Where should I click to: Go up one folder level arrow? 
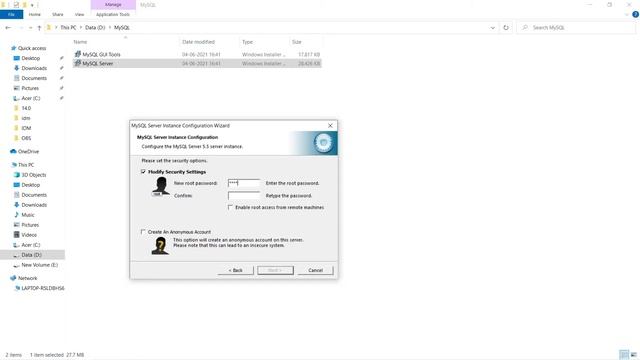[39, 28]
